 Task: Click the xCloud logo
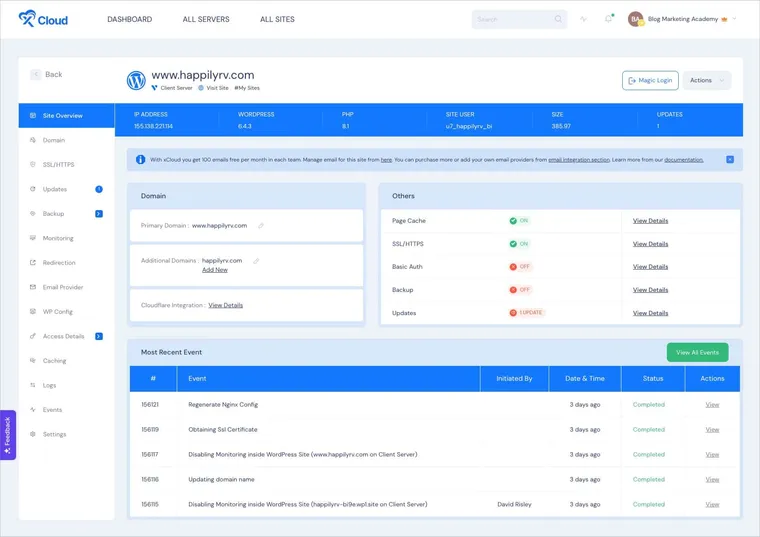pyautogui.click(x=43, y=19)
